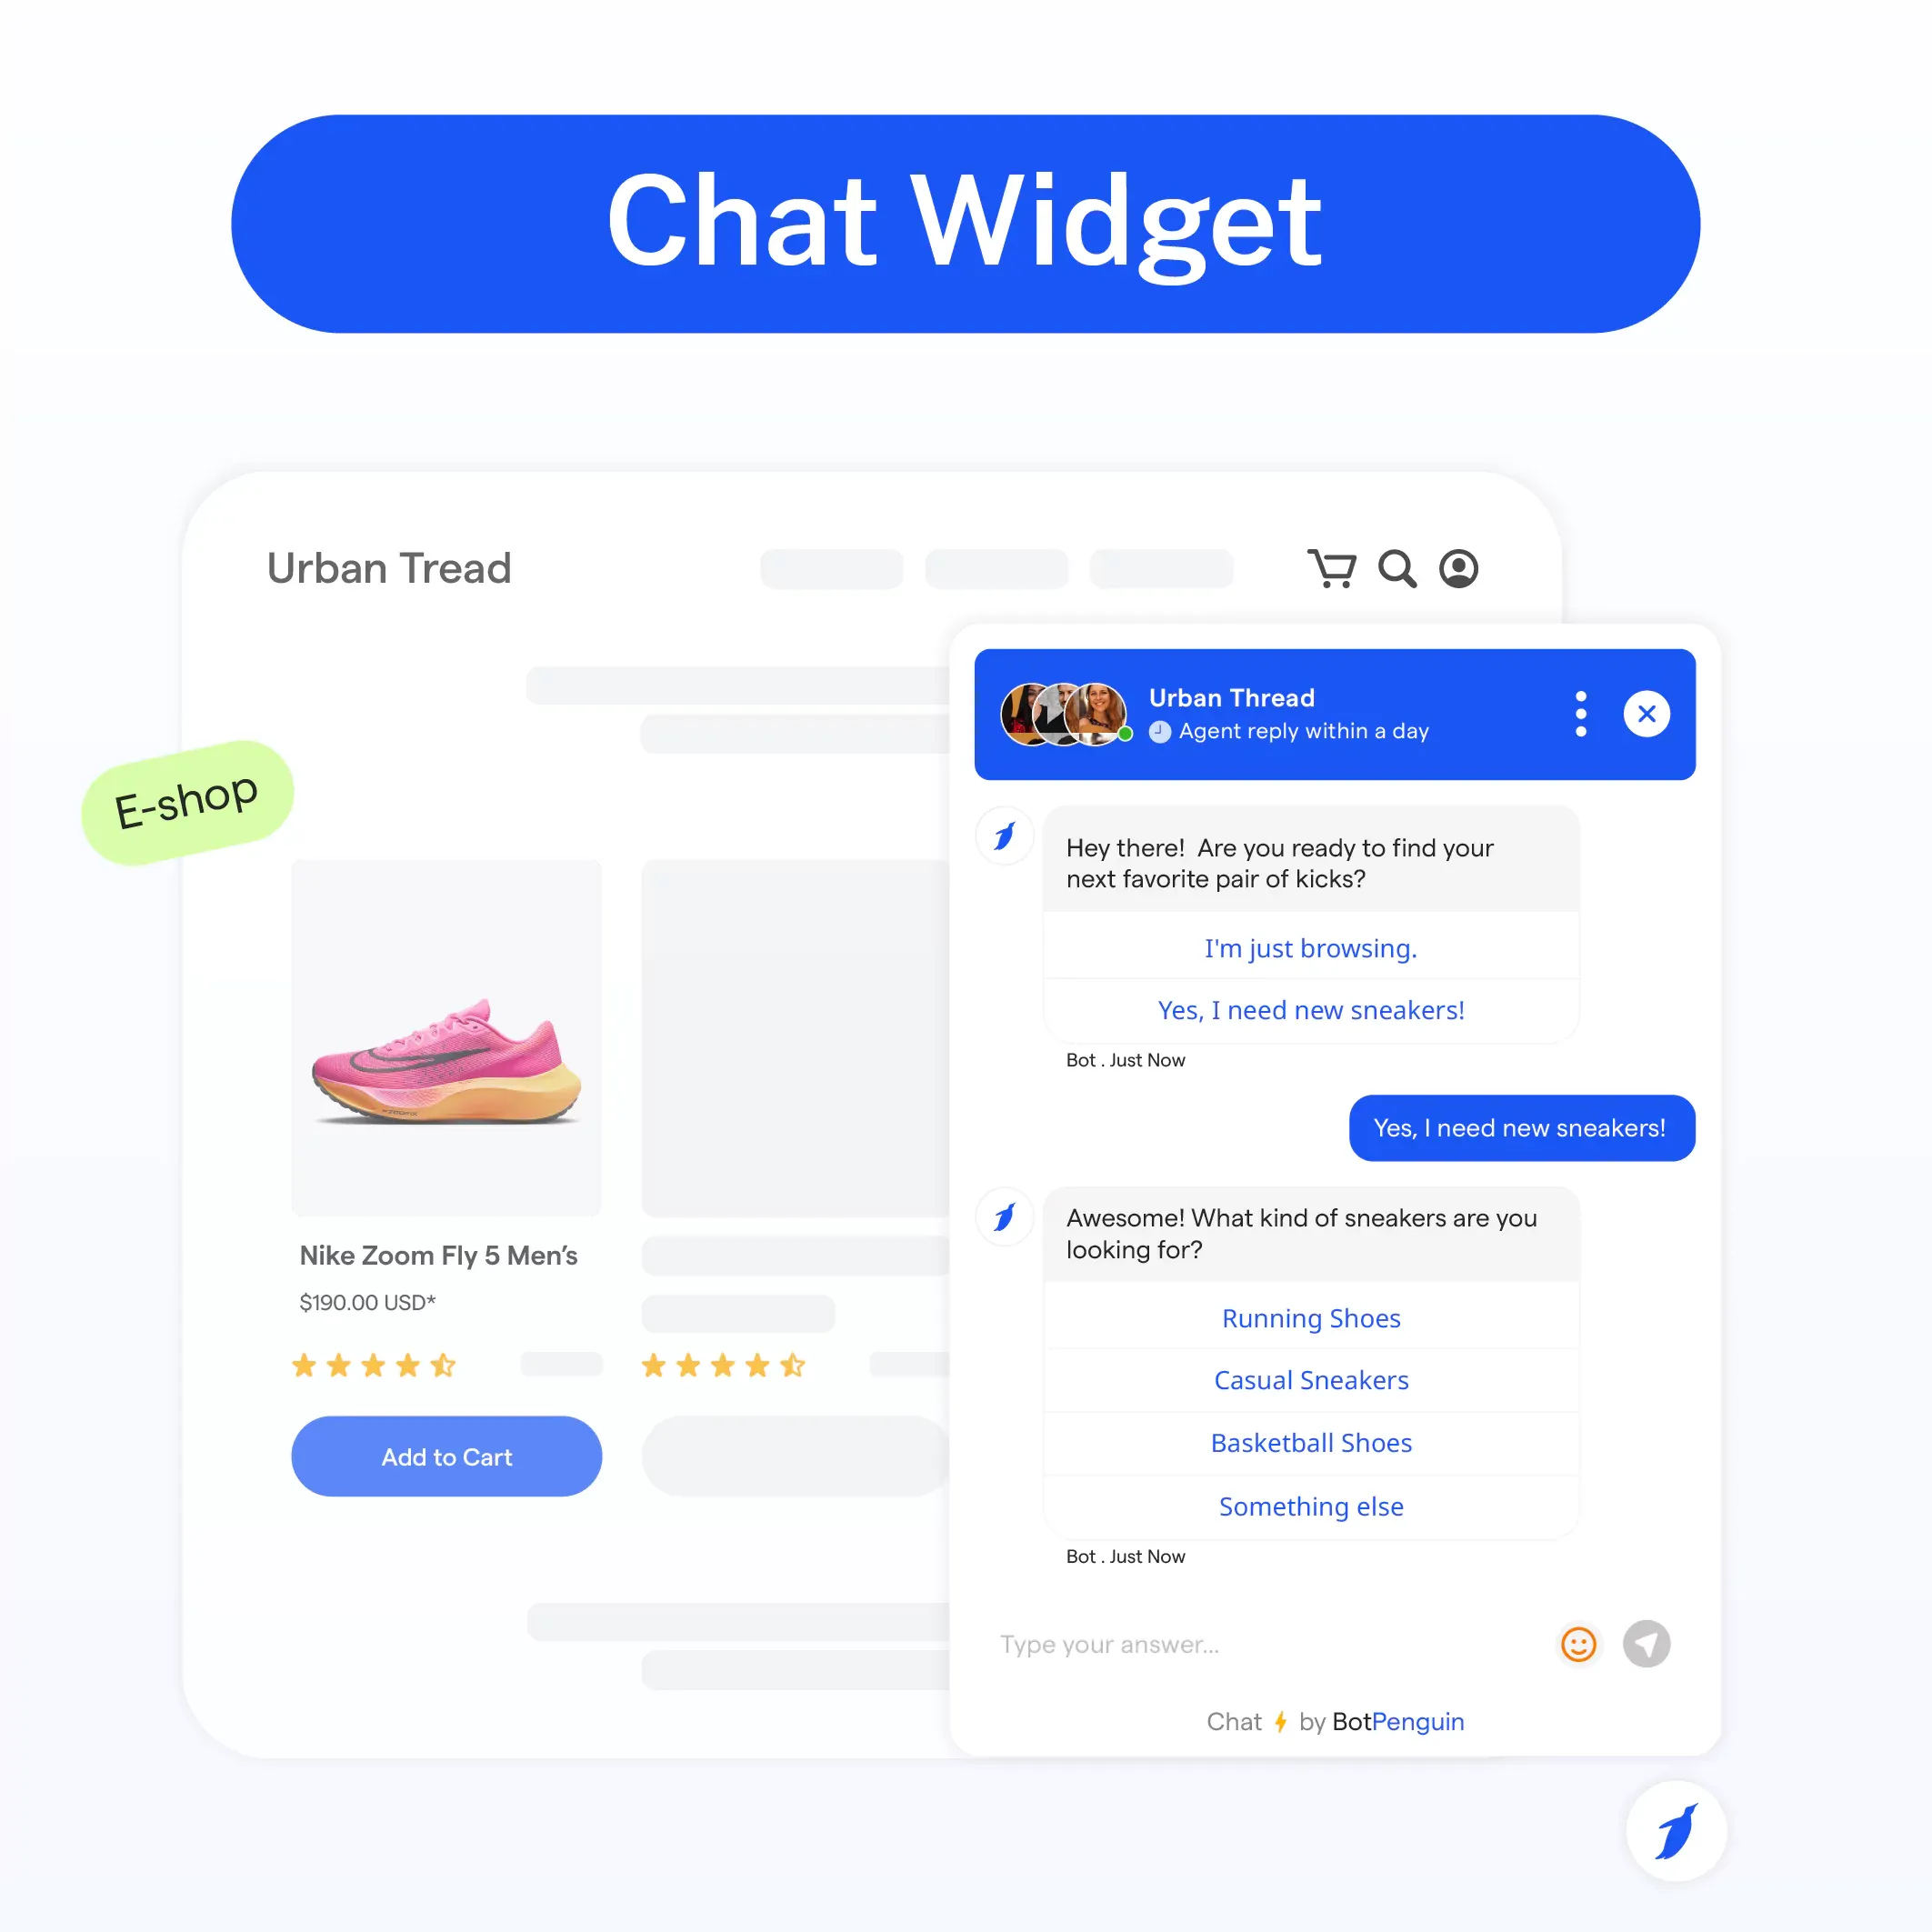
Task: Click the three-dot menu icon in chat widget
Action: click(x=1580, y=713)
